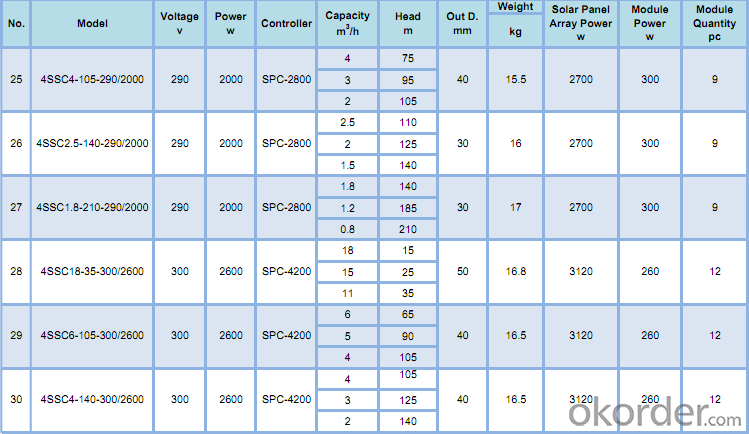The width and height of the screenshot is (749, 434).
Task: Click head value 75
Action: point(407,58)
